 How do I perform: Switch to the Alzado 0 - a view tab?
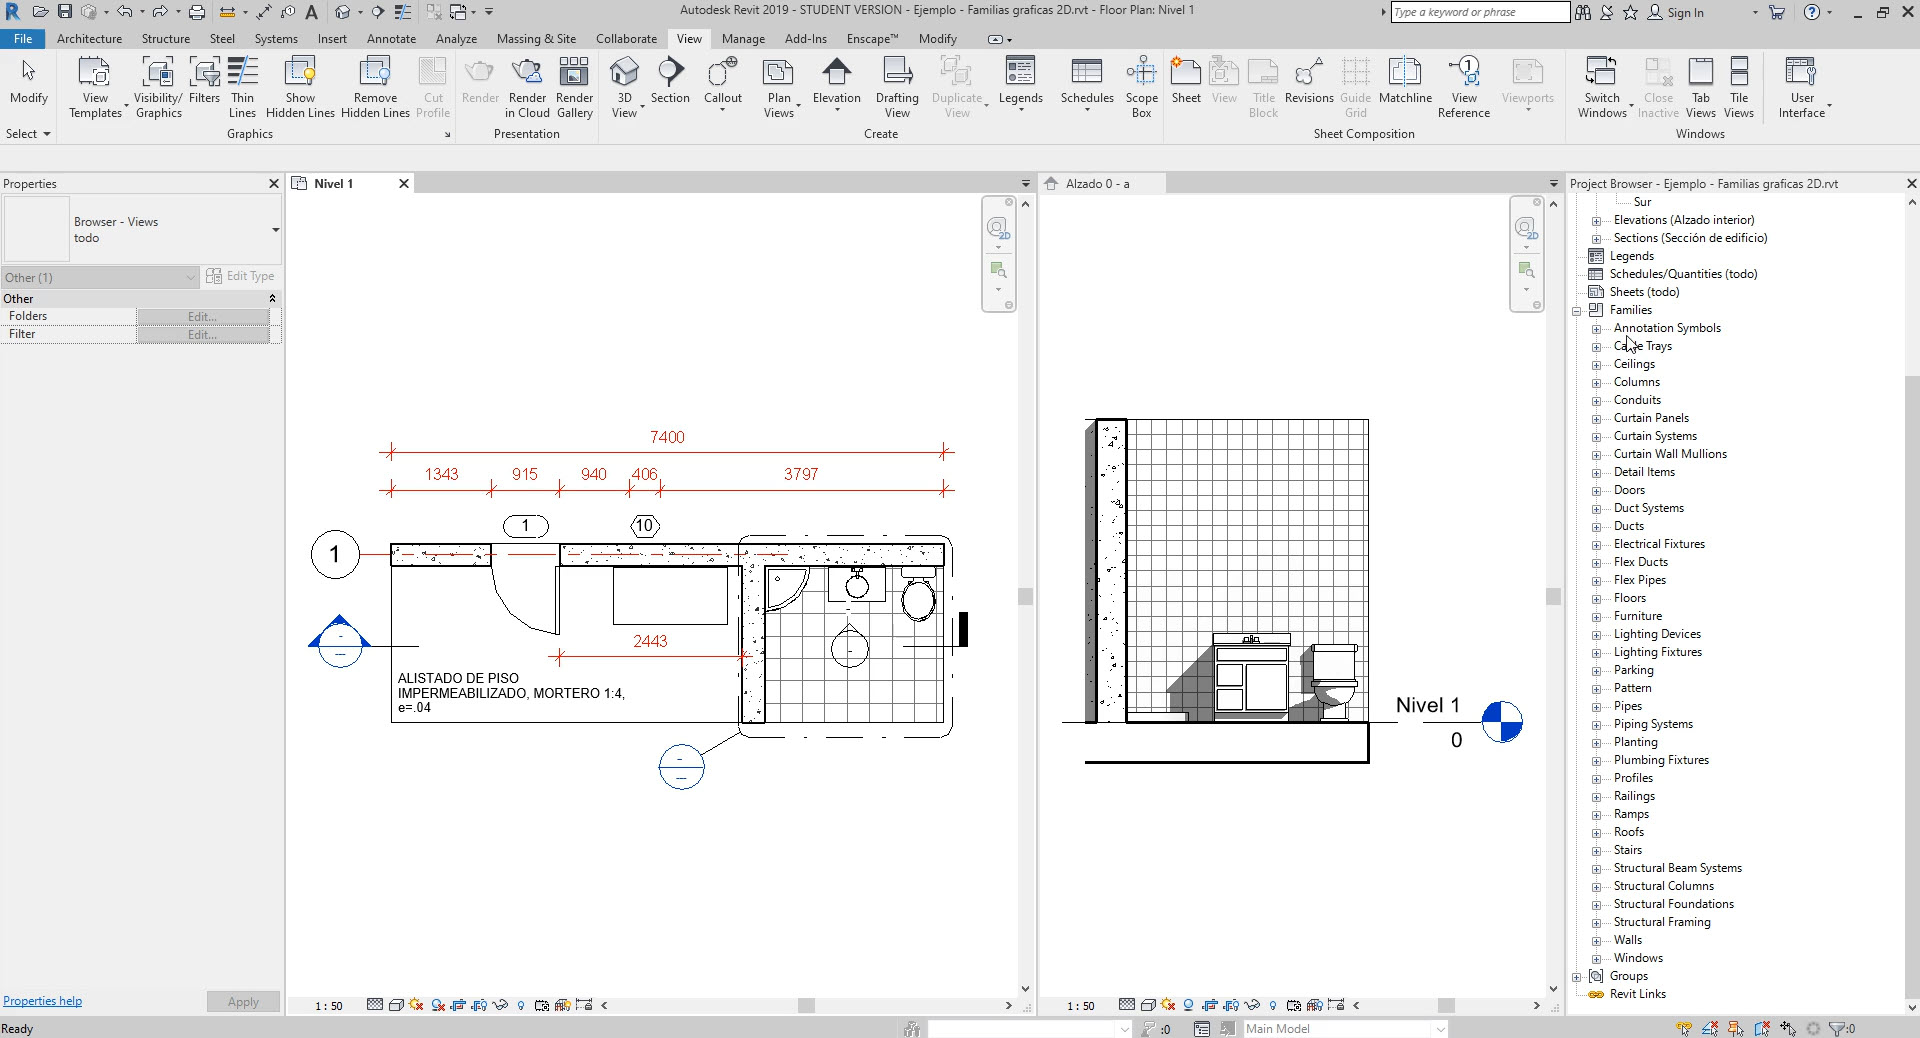pos(1097,184)
